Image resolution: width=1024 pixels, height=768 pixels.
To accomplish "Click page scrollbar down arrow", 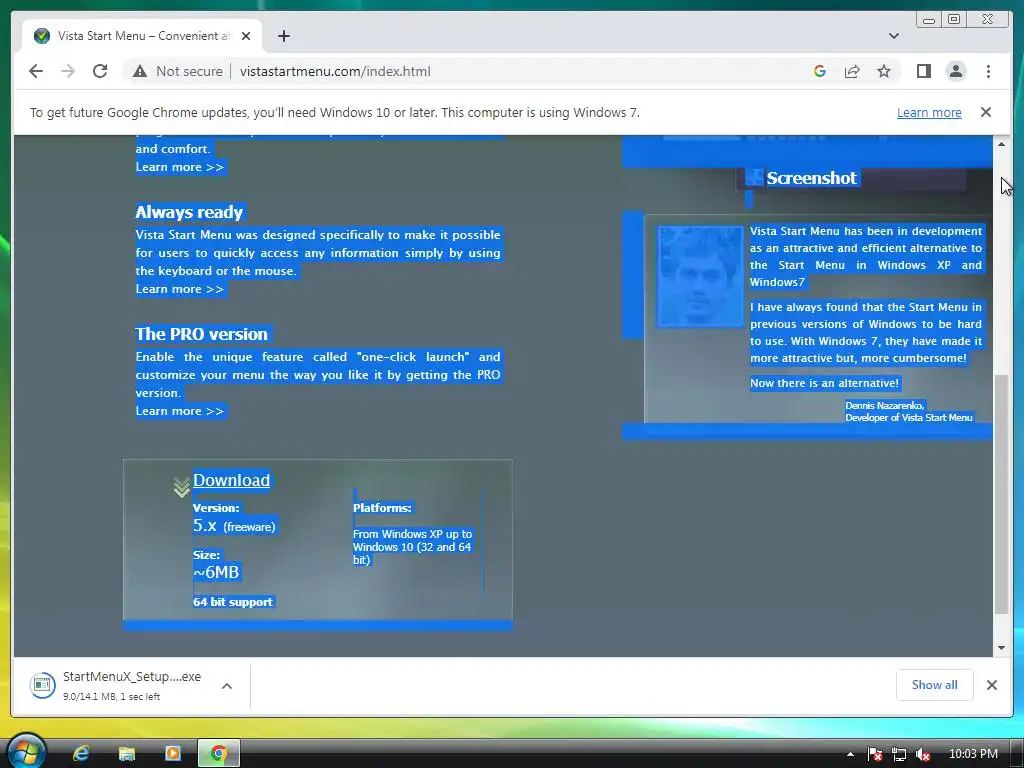I will pos(1001,648).
